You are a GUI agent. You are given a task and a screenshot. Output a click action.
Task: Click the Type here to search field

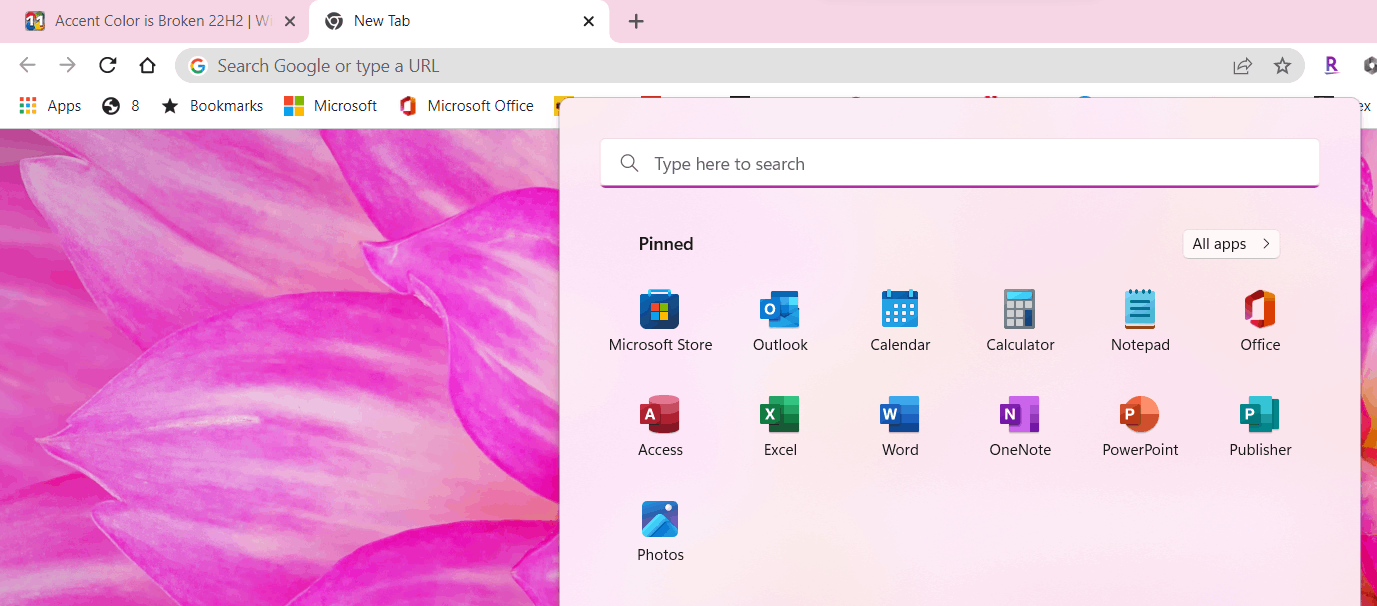[x=960, y=163]
